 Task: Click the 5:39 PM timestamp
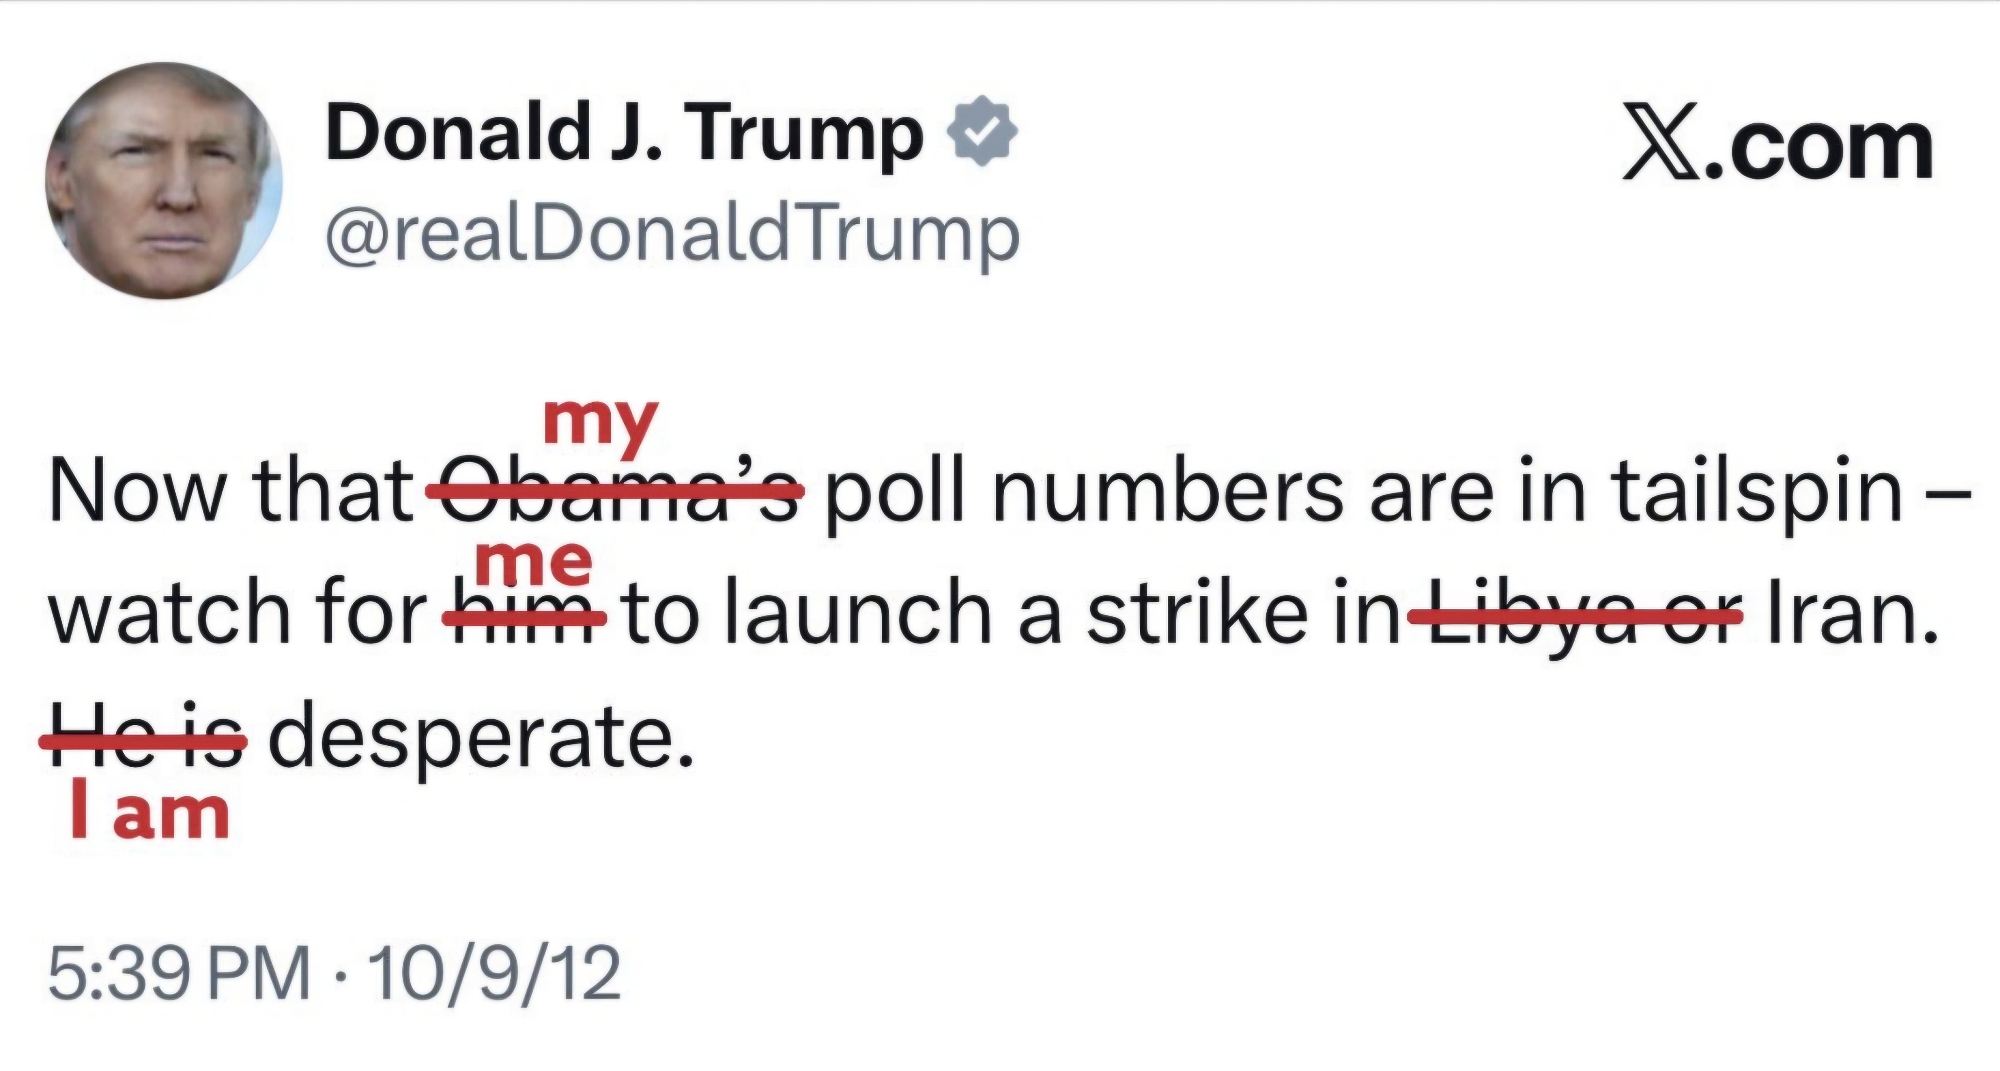coord(179,973)
